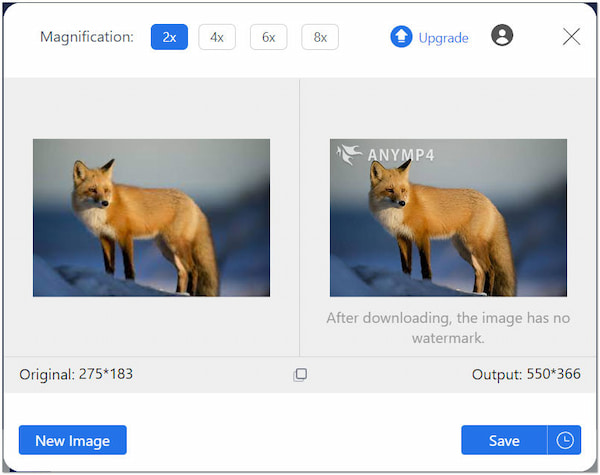600x475 pixels.
Task: Click the no-watermark notice text
Action: pos(448,328)
